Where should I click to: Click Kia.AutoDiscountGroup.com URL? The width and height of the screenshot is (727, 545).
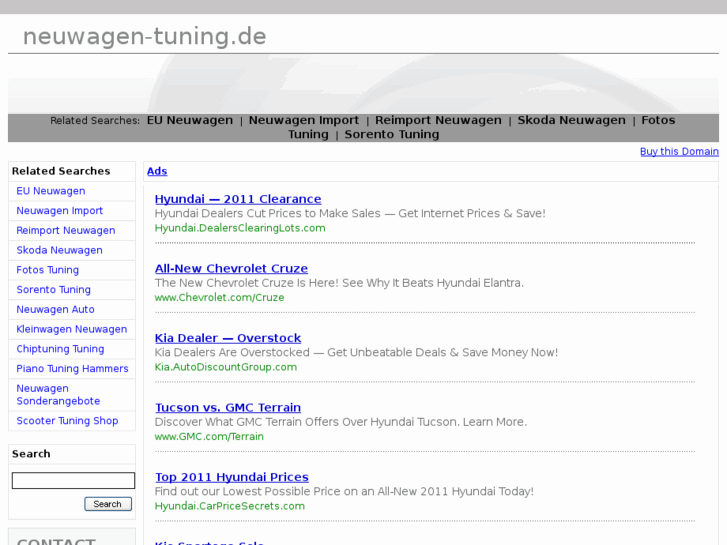tap(226, 367)
